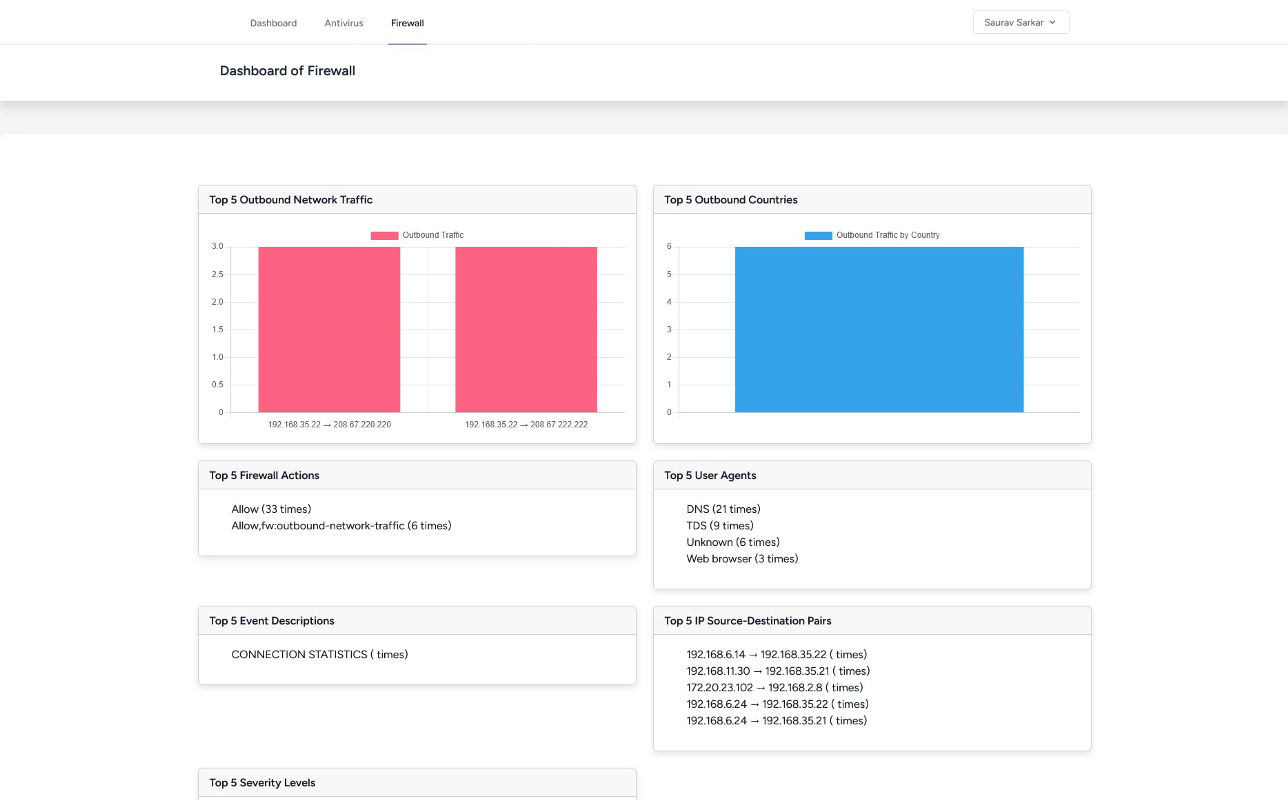
Task: Click the CONNECTION STATISTICS event description
Action: (x=319, y=655)
